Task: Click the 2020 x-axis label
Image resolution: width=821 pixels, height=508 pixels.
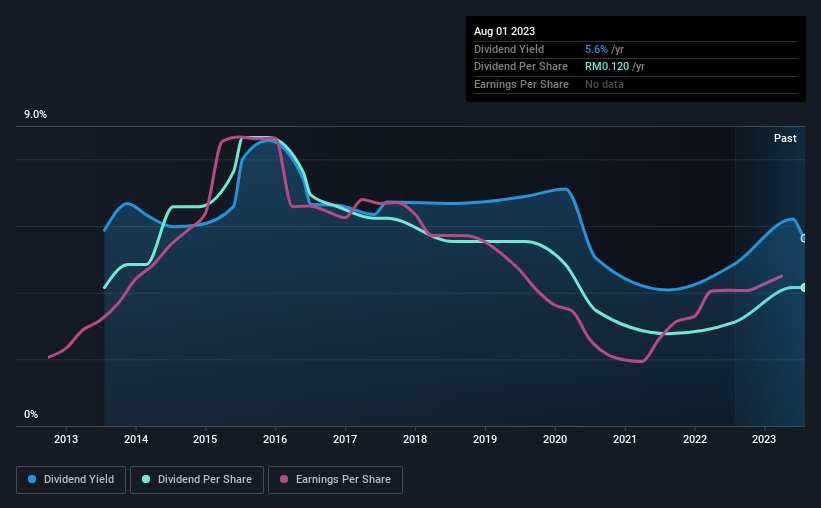Action: [555, 439]
